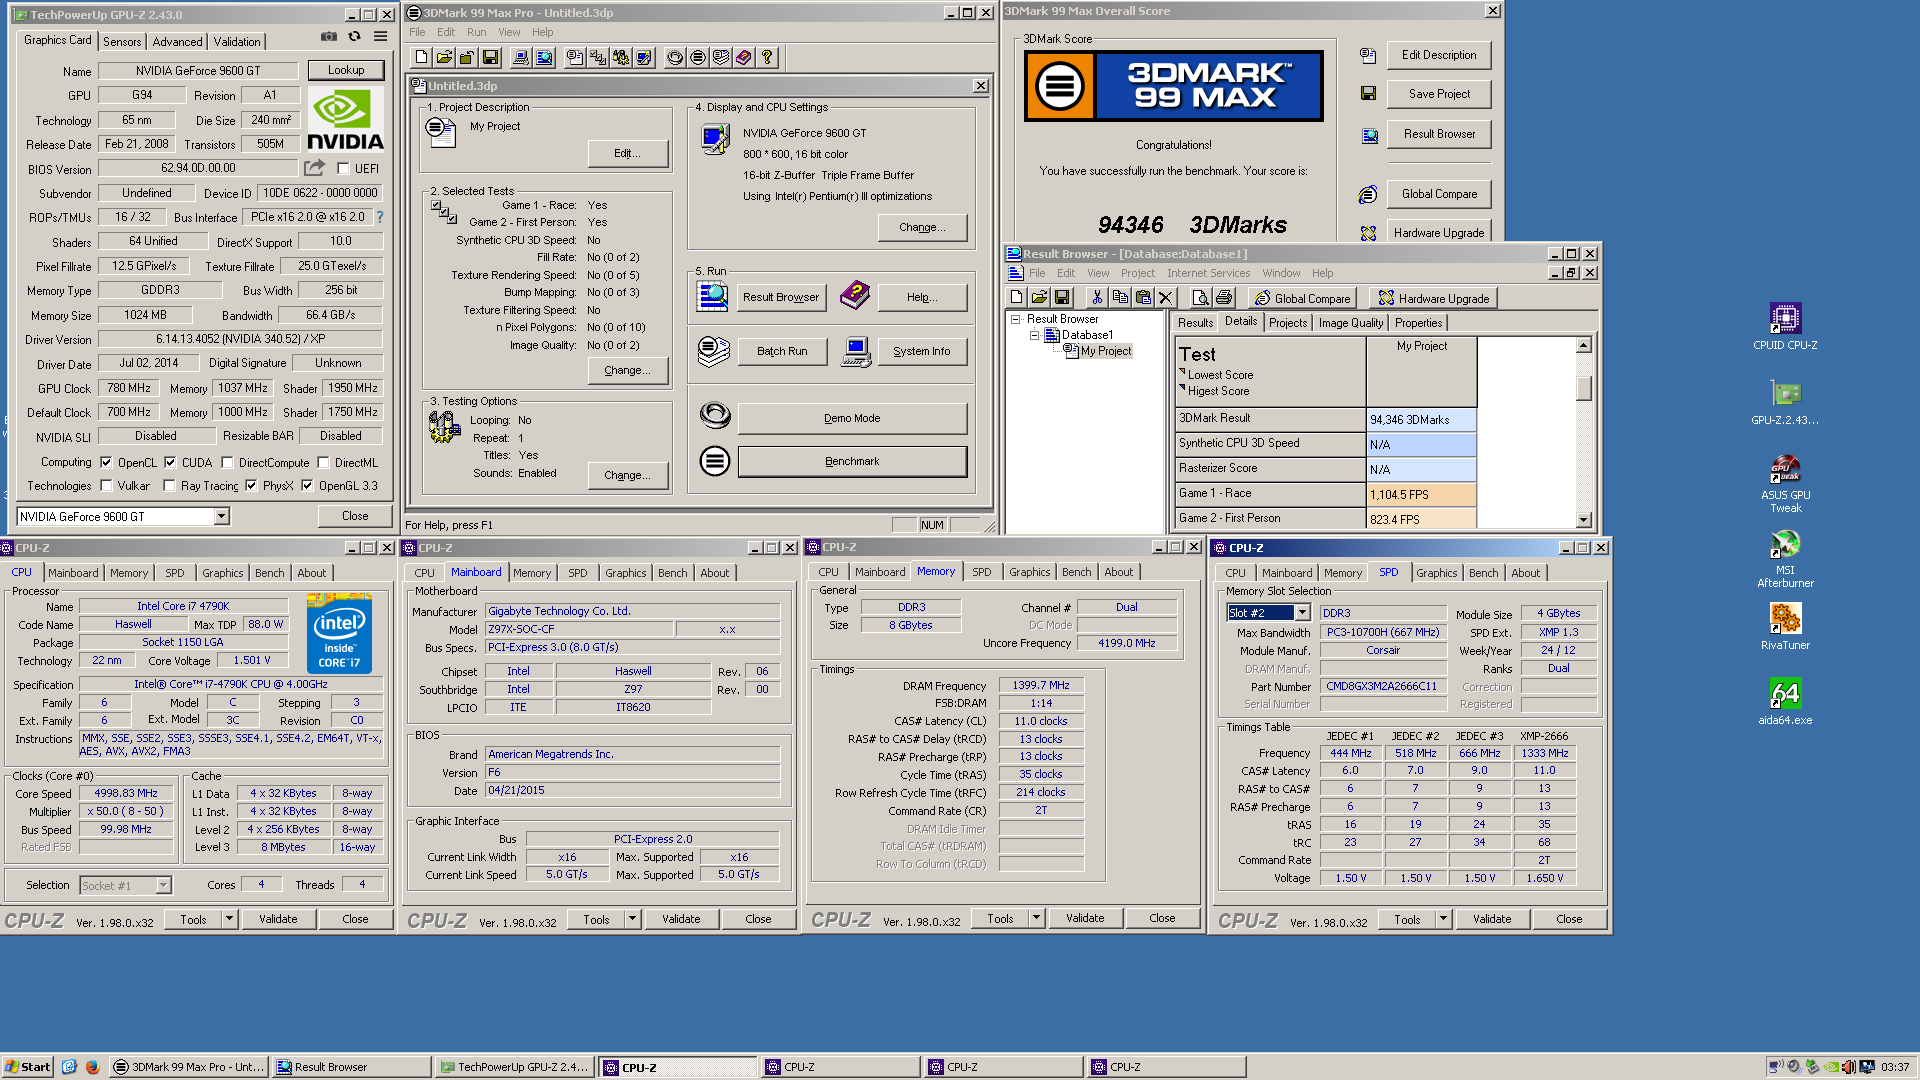Toggle the PhysX checkbox
This screenshot has height=1080, width=1920.
pos(251,485)
